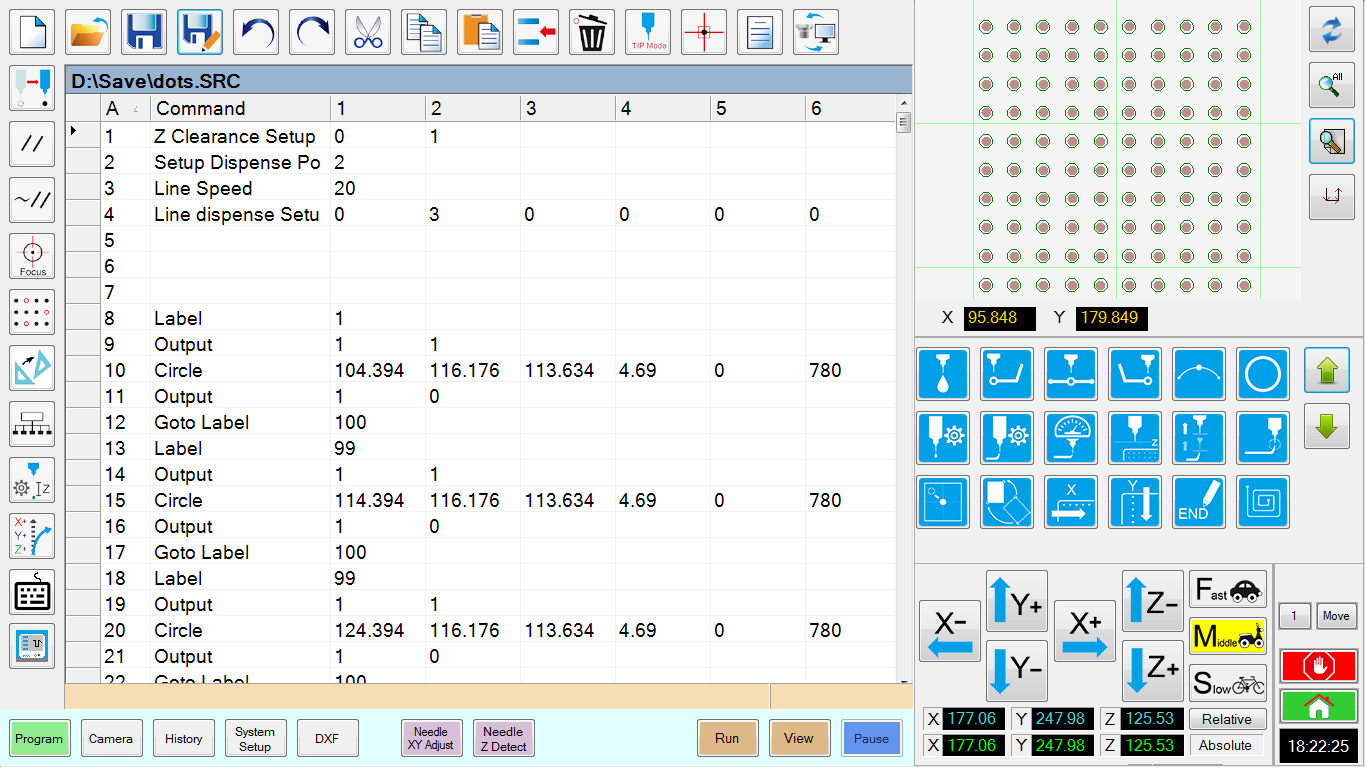Click the scissors Cut icon
This screenshot has width=1366, height=768.
click(368, 33)
